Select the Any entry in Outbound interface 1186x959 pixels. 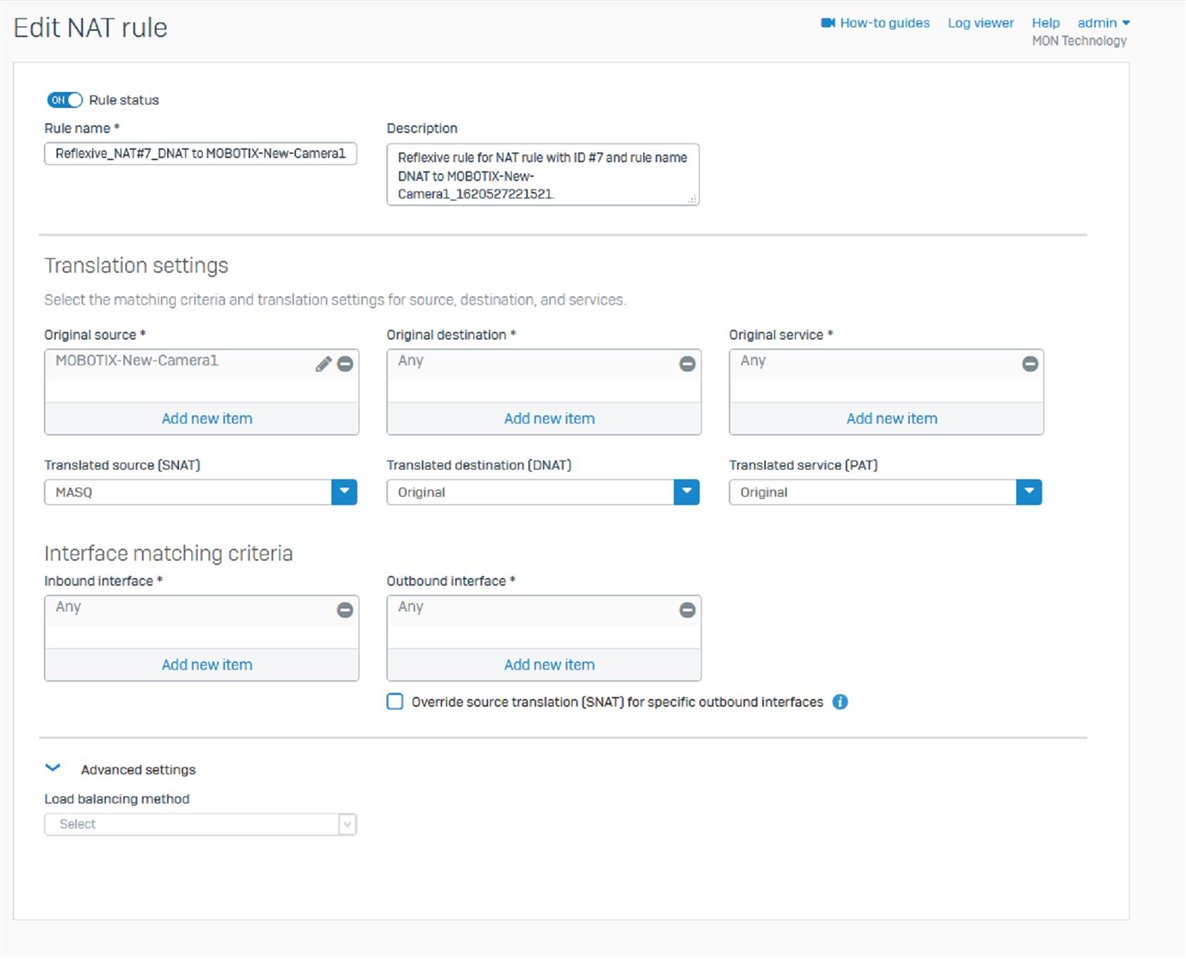pyautogui.click(x=411, y=607)
